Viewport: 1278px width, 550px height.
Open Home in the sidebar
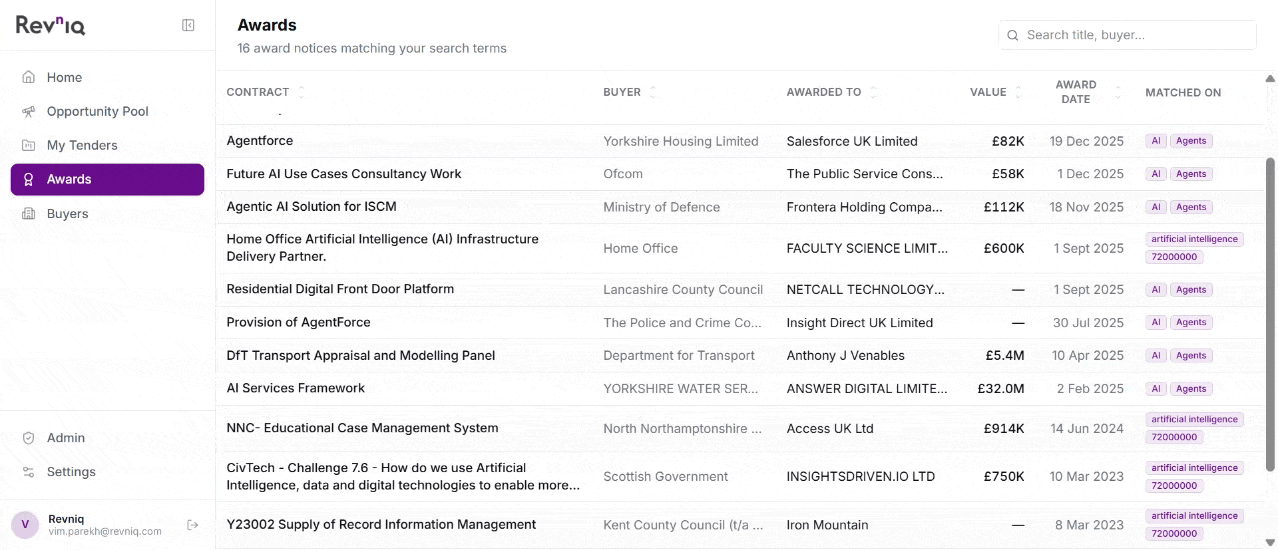[107, 77]
